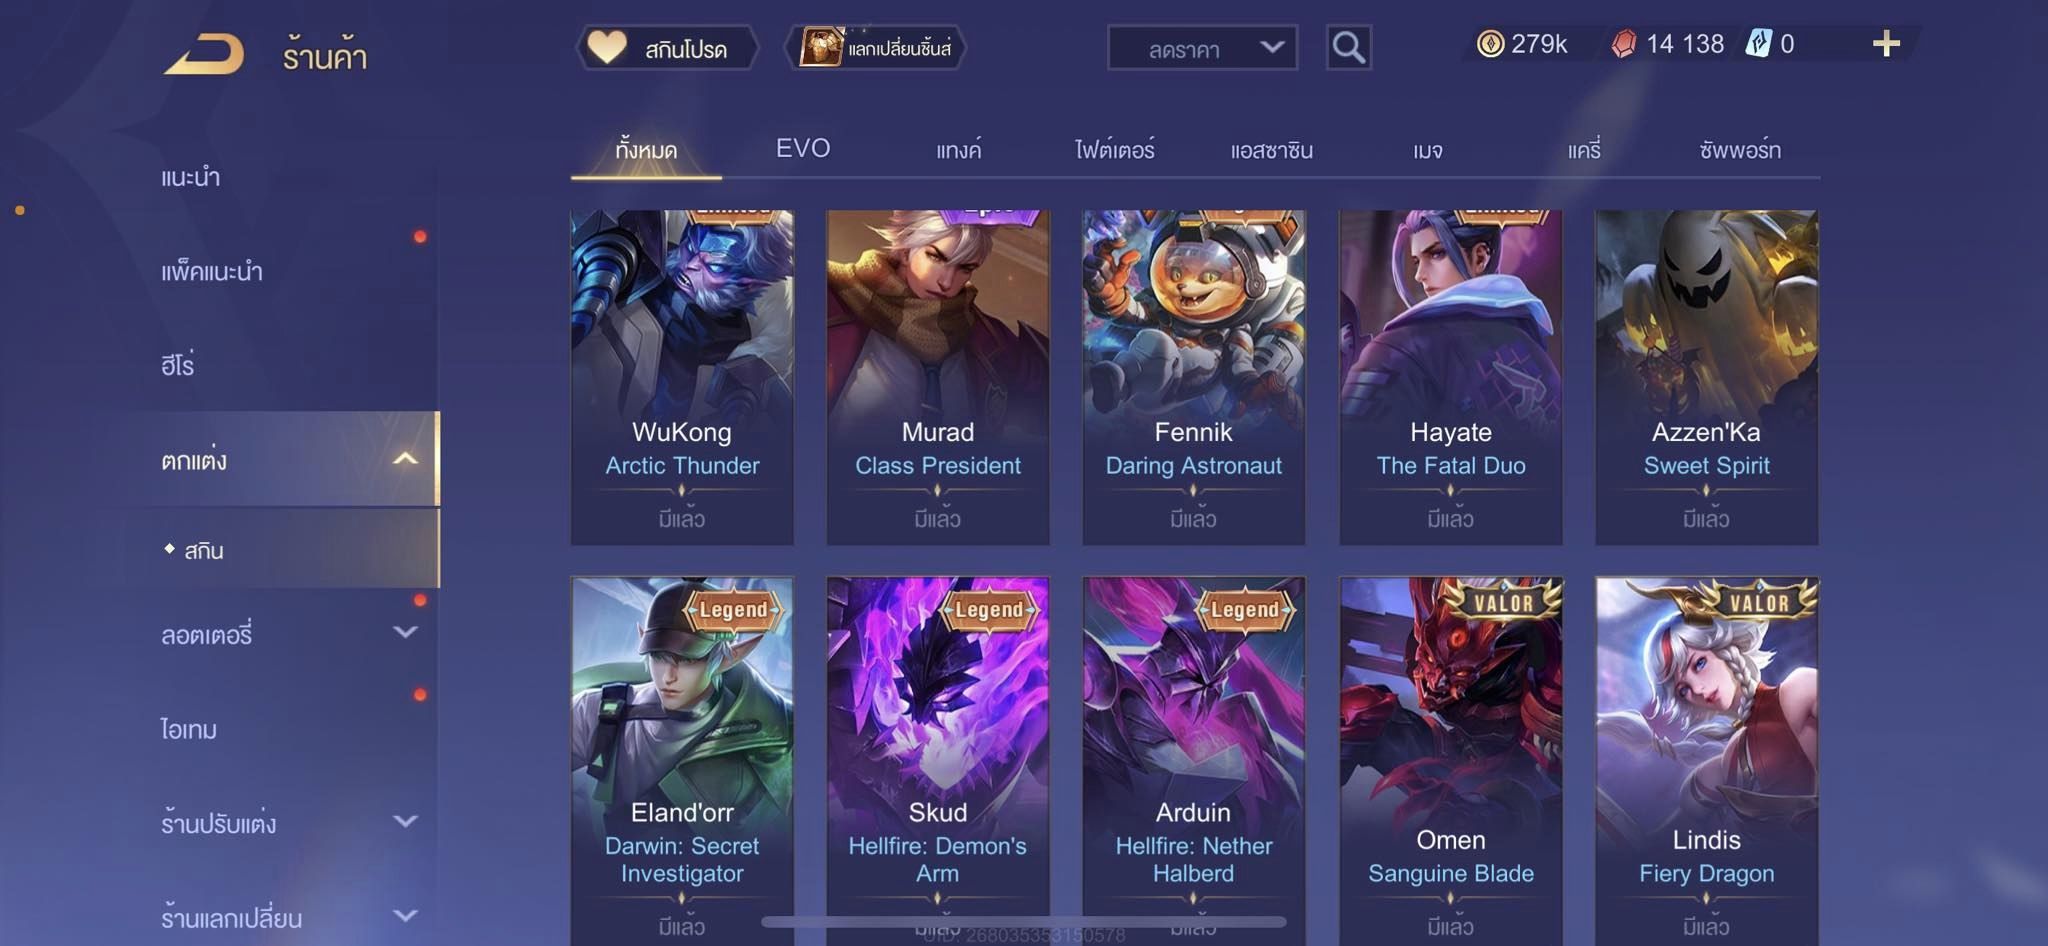Select the ซัพพอร์ท category tab
This screenshot has height=946, width=2048.
[x=1740, y=150]
